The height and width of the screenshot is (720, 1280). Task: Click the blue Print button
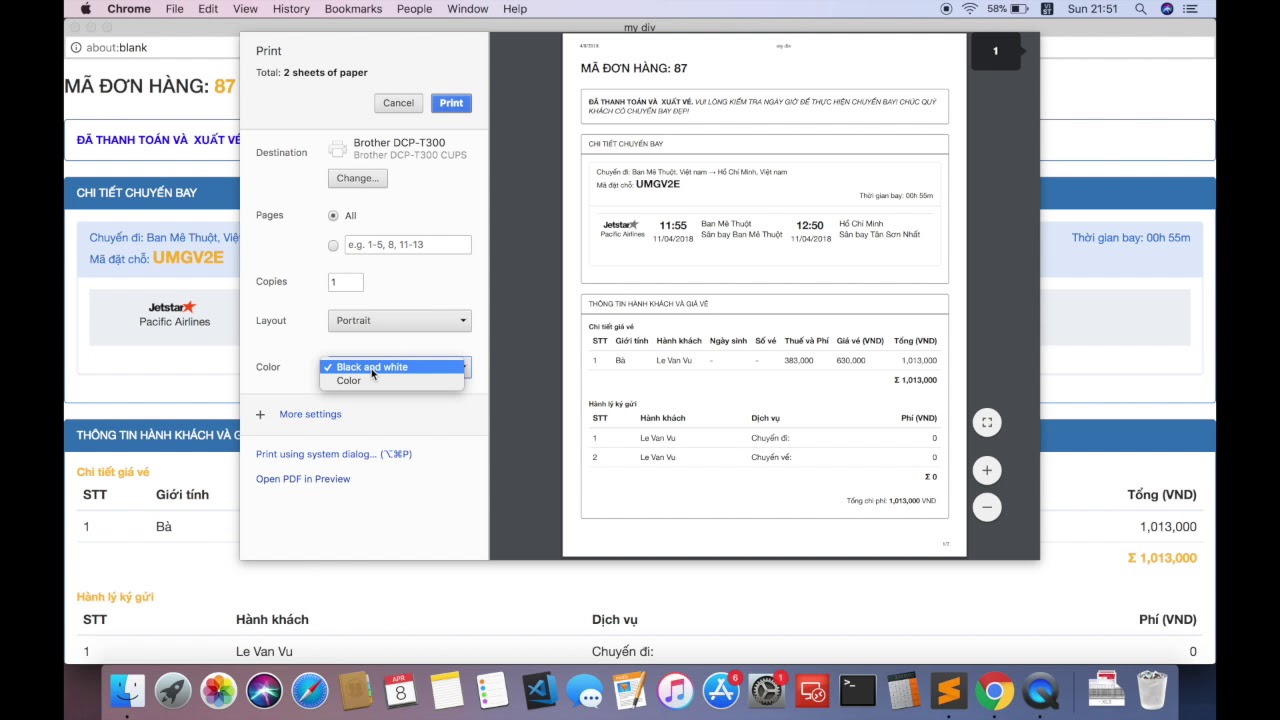tap(451, 103)
